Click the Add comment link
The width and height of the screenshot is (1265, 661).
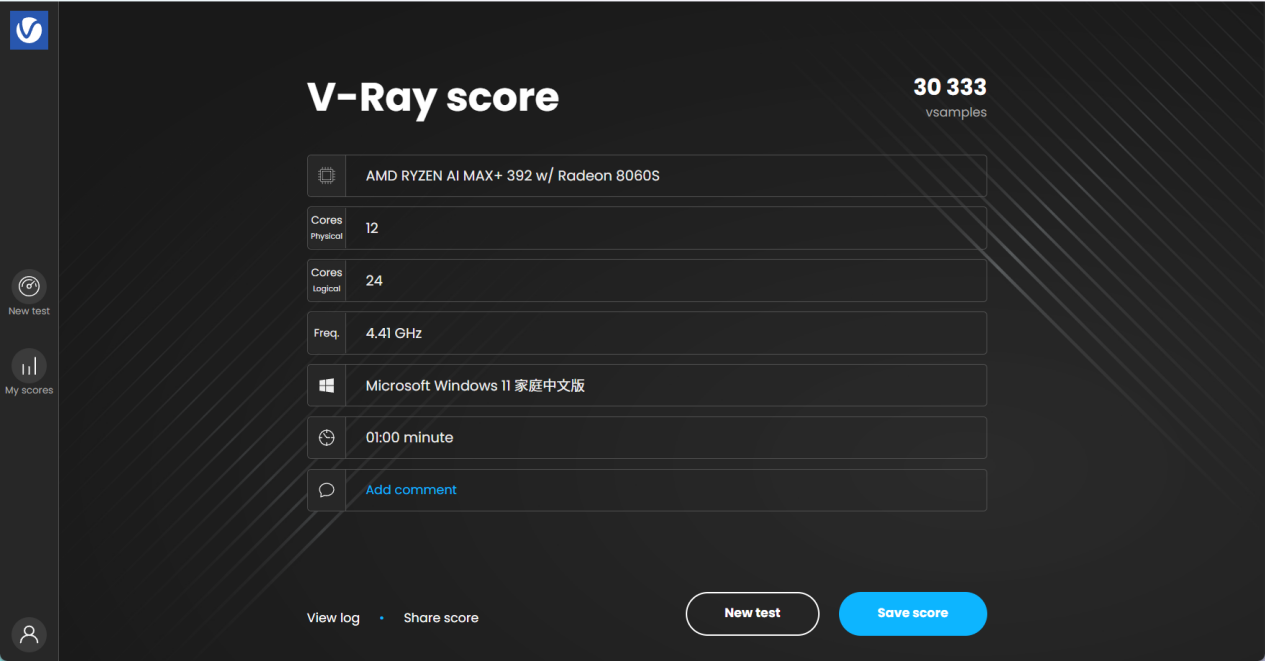pyautogui.click(x=411, y=490)
